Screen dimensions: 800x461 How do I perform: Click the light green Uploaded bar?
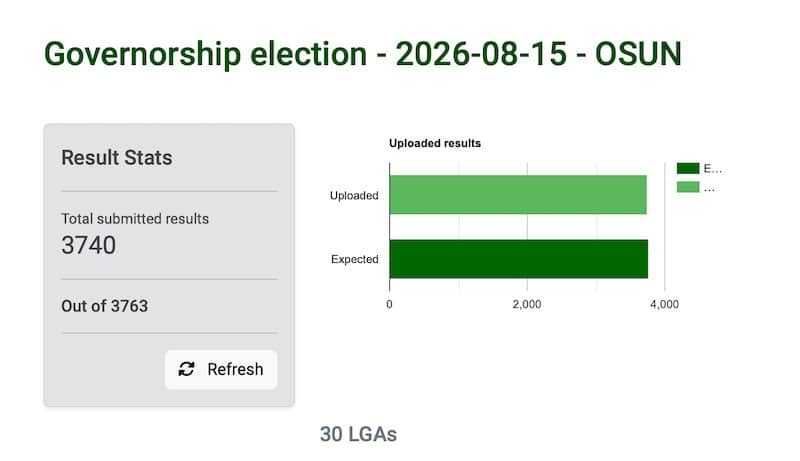click(518, 195)
